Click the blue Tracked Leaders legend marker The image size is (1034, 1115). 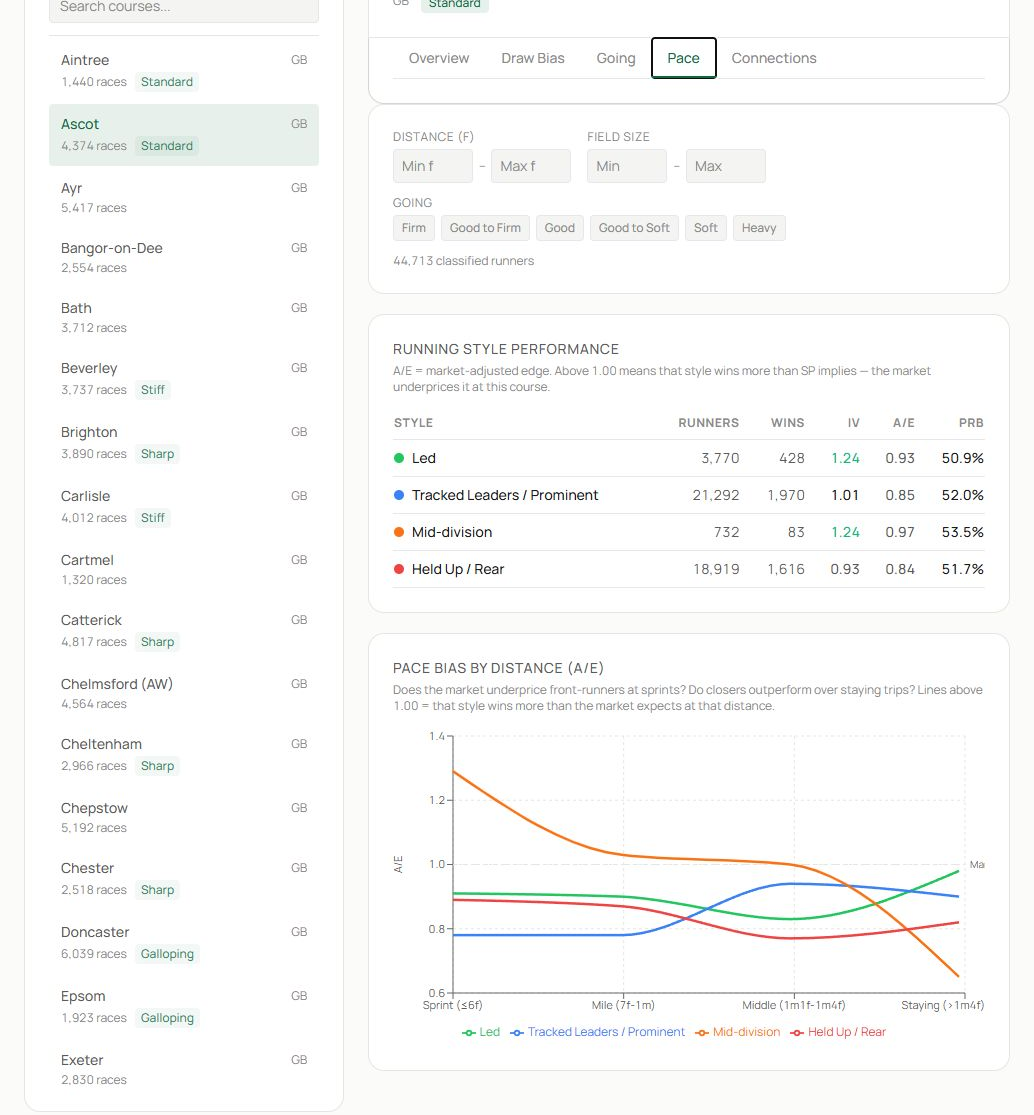517,1033
